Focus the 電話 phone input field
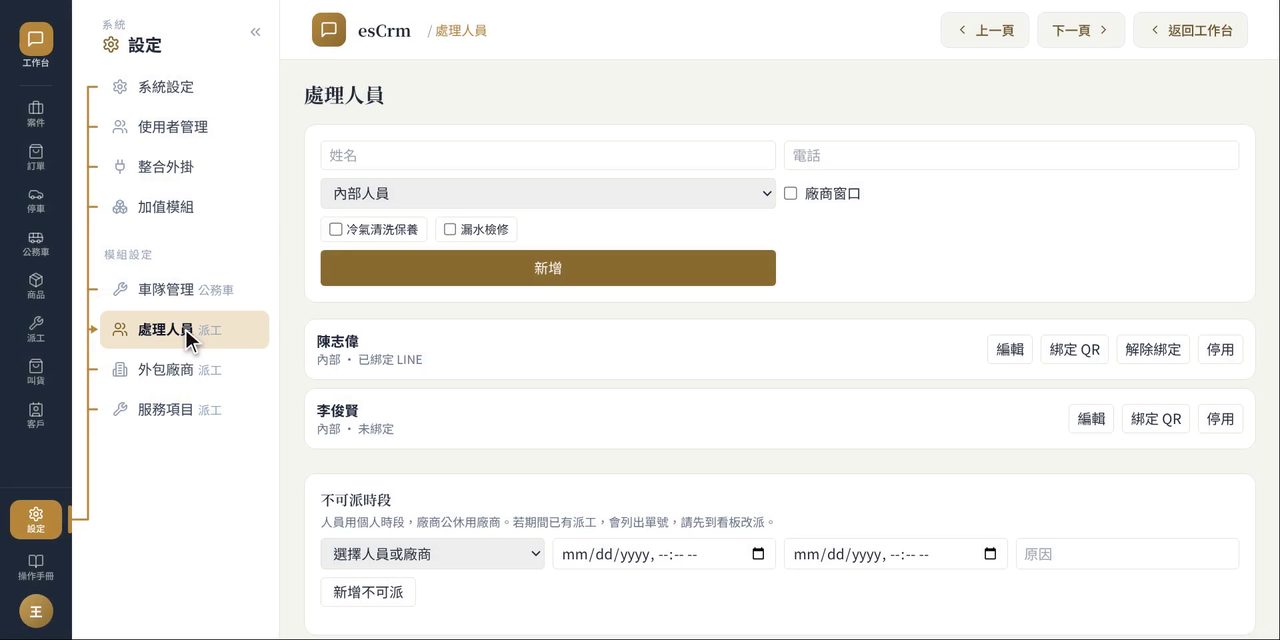The image size is (1280, 640). point(1011,156)
